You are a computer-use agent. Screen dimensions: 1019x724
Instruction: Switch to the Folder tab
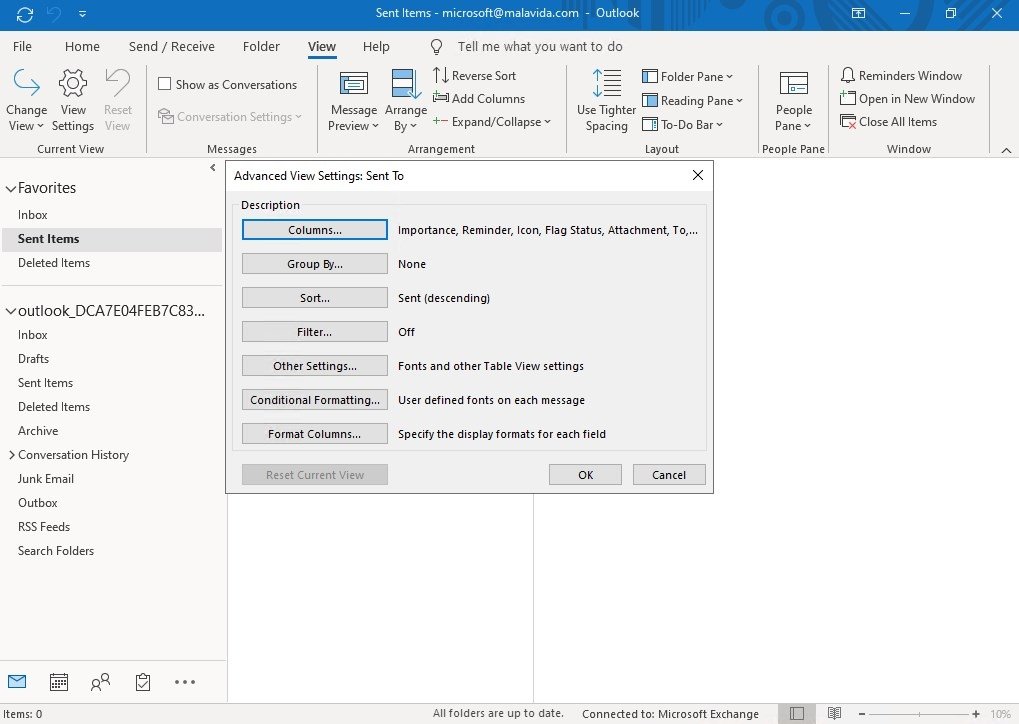tap(261, 47)
